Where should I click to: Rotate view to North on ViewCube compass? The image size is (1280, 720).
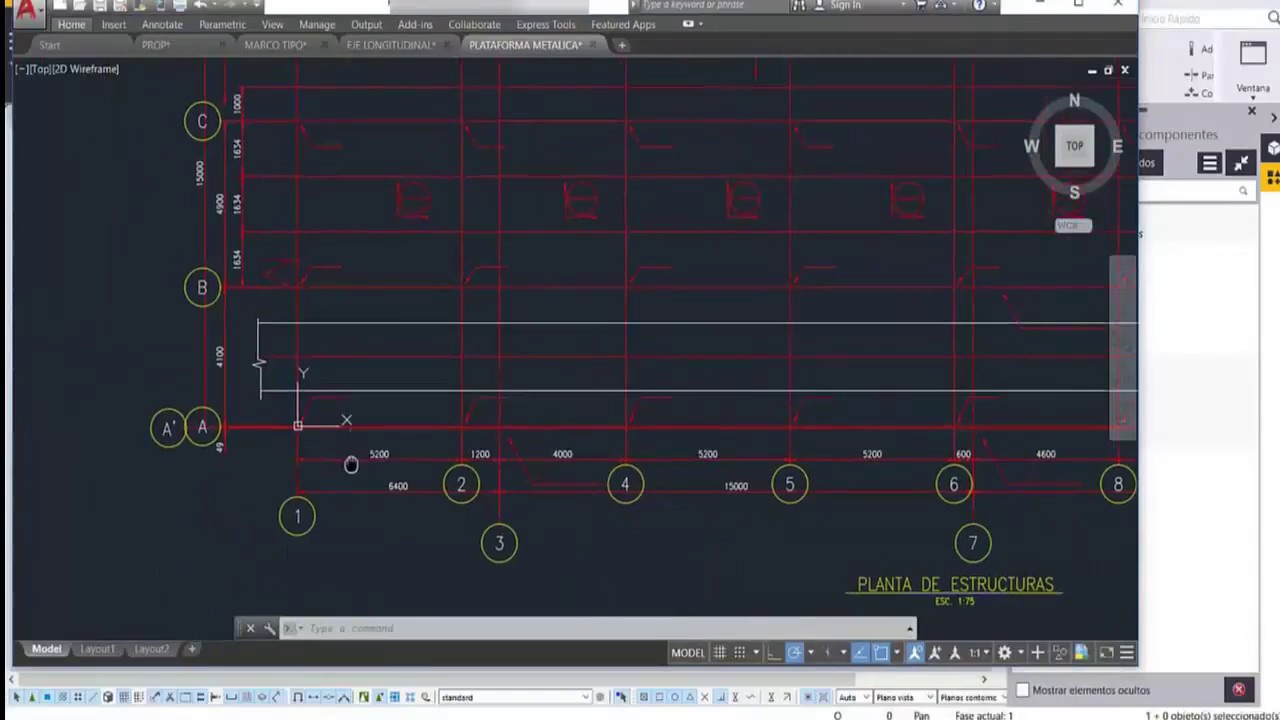[x=1074, y=100]
